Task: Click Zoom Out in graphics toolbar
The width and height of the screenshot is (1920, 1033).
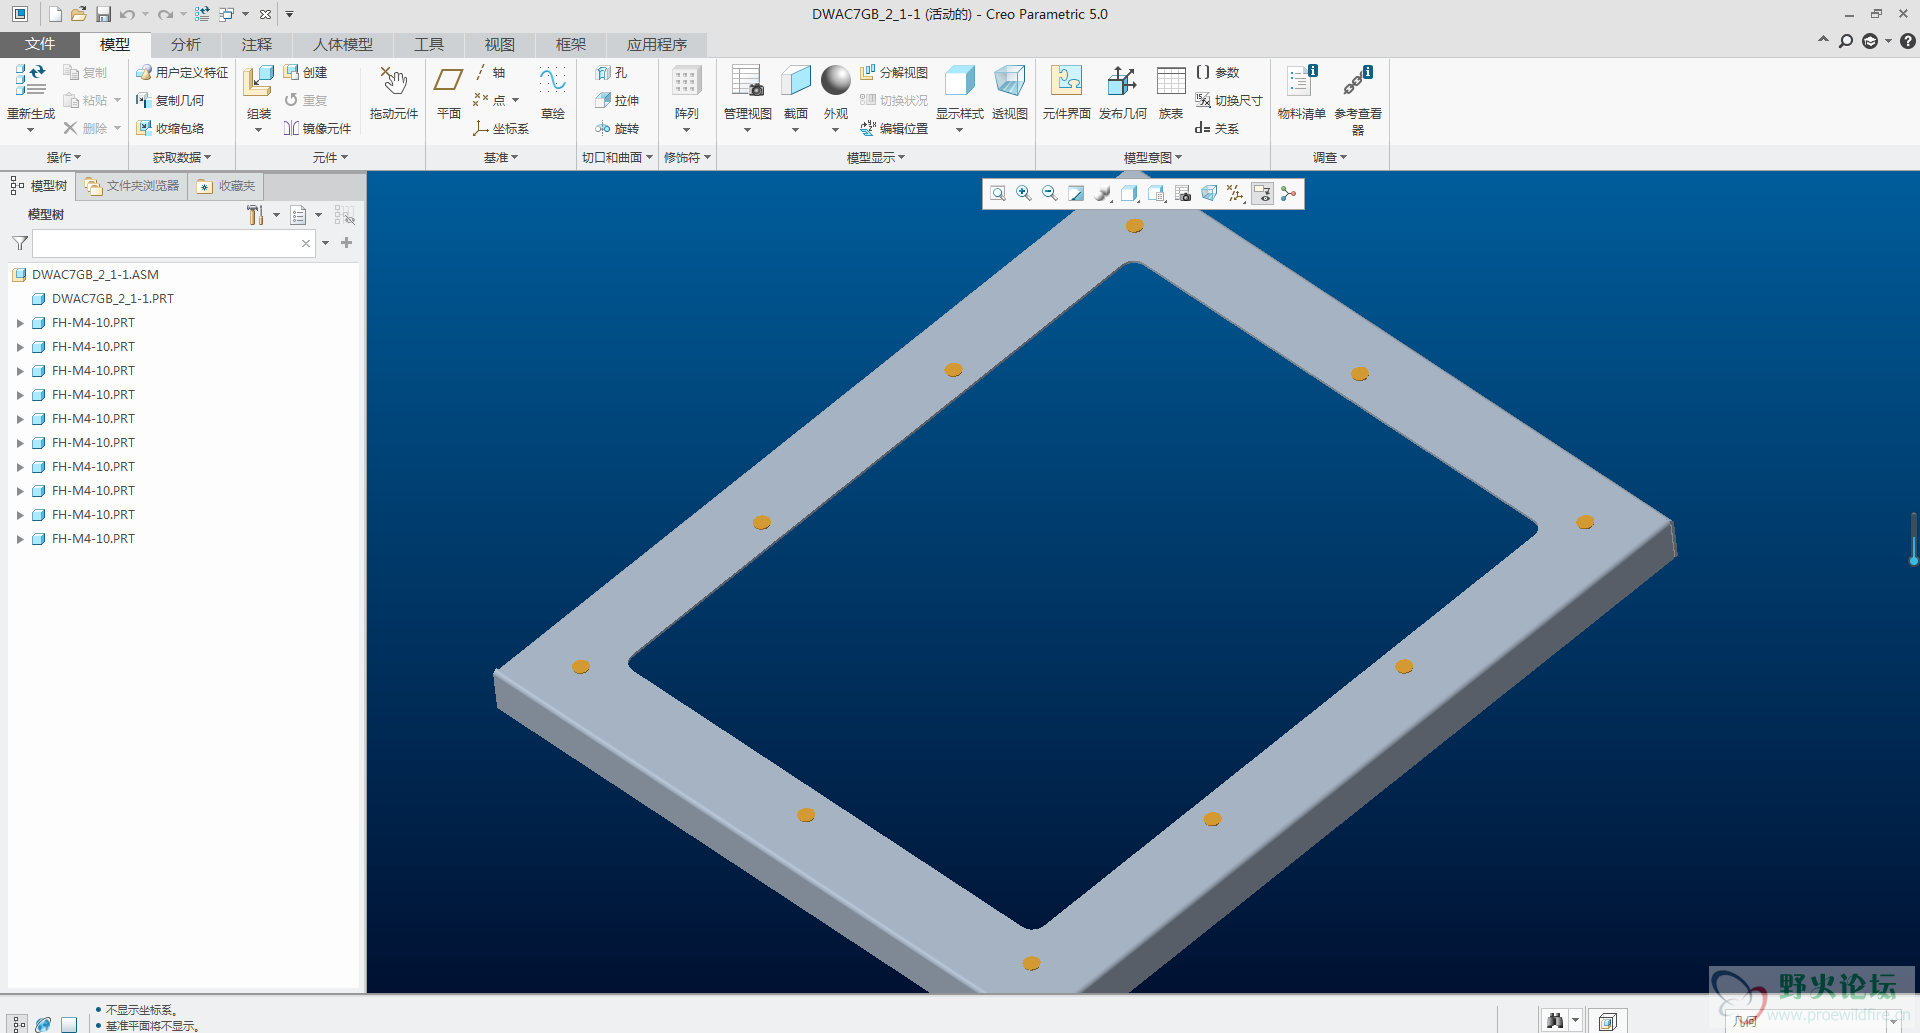Action: coord(1050,194)
